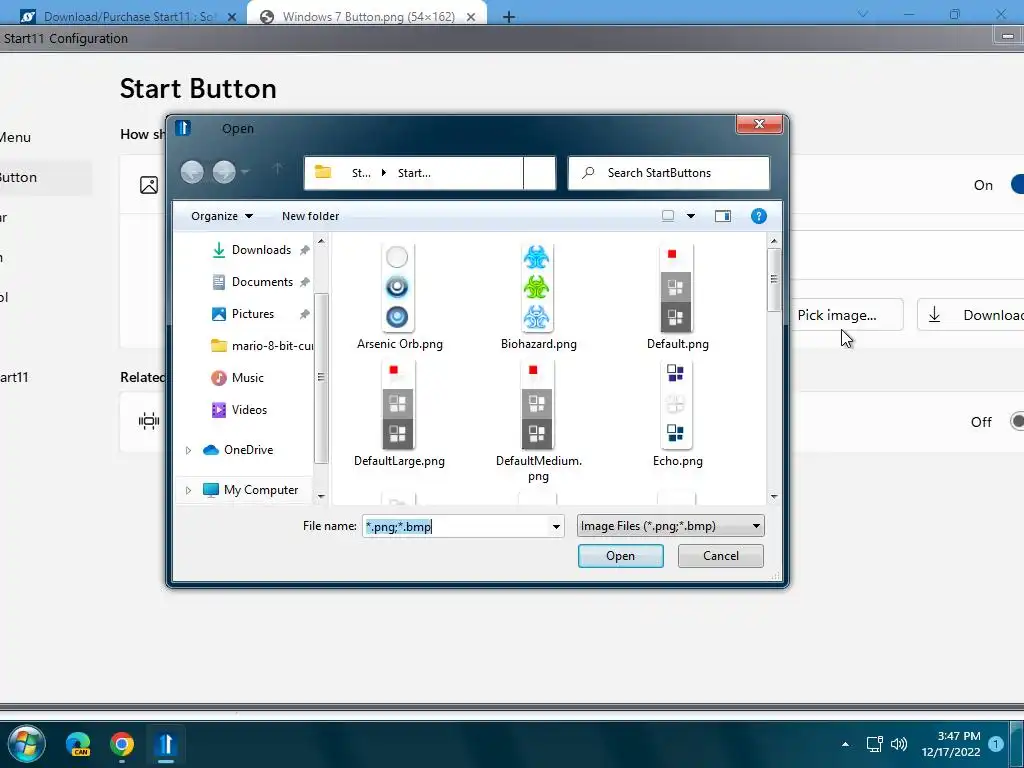Open the mario-8-bit folder in navigation pane
This screenshot has height=768, width=1024.
click(262, 346)
